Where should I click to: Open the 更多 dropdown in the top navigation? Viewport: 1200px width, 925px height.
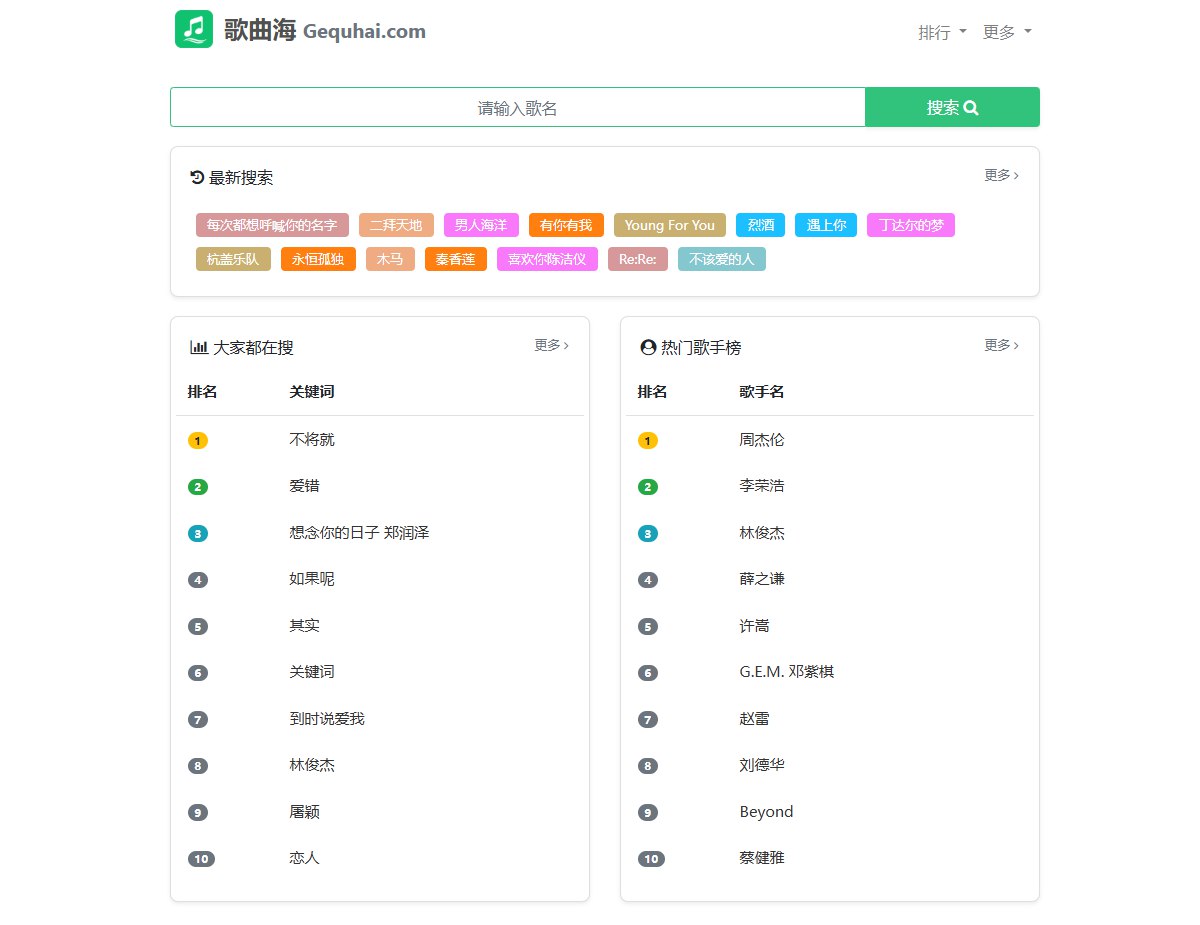click(x=1007, y=32)
